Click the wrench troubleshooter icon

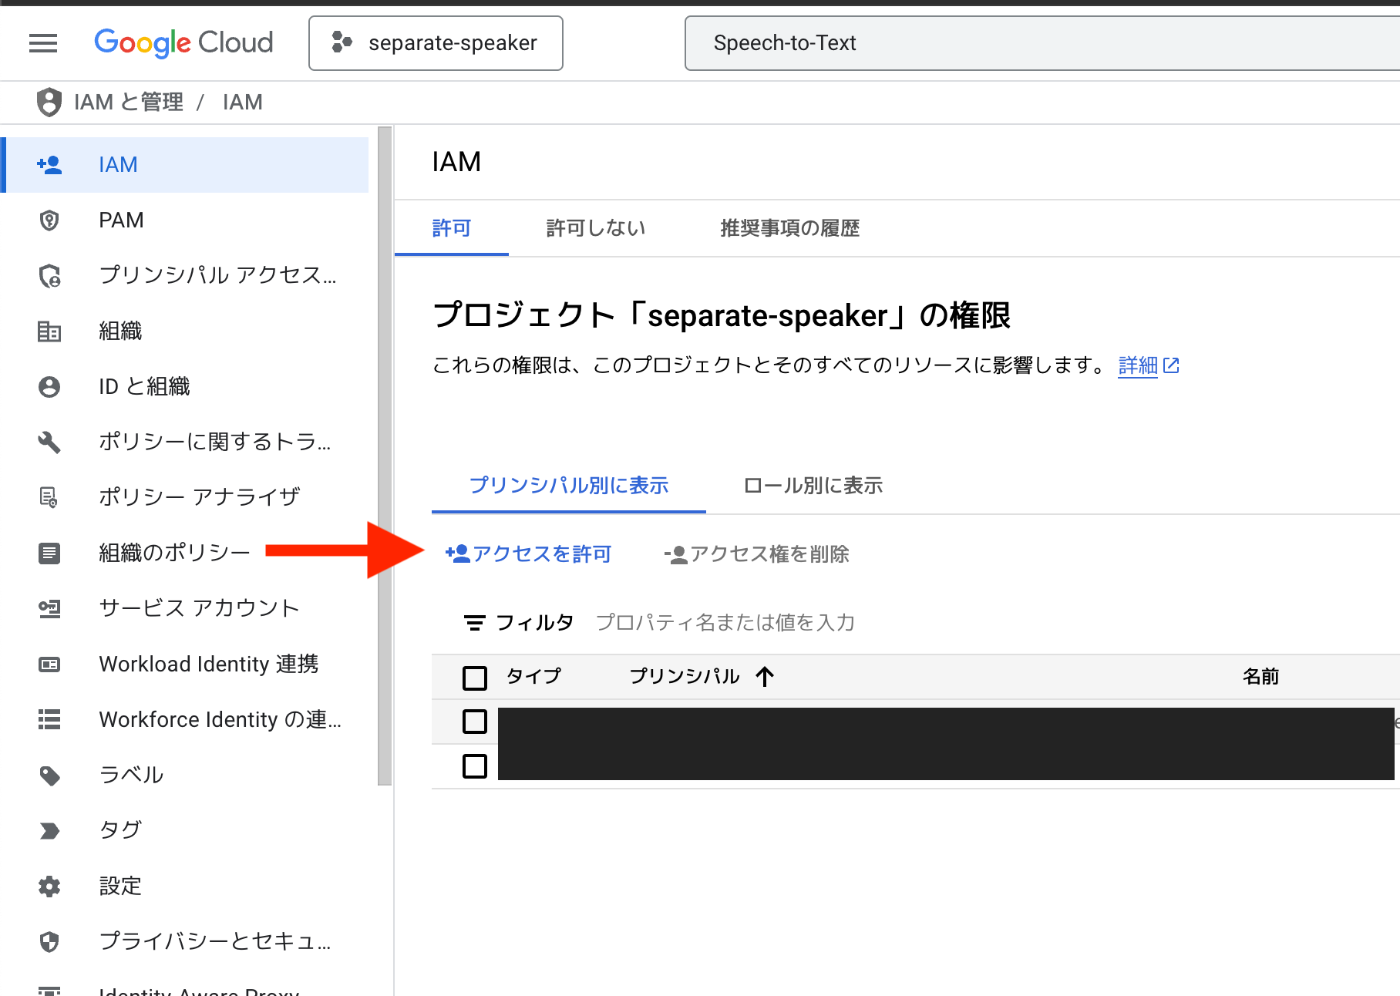[x=49, y=442]
